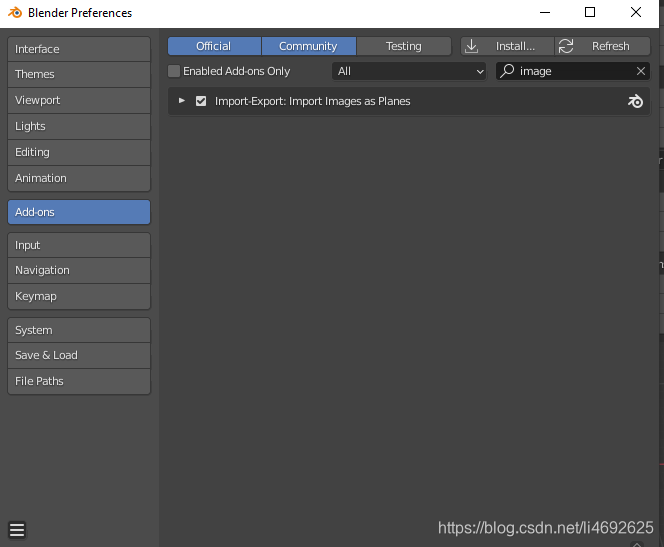Toggle the Official add-ons filter

(214, 46)
